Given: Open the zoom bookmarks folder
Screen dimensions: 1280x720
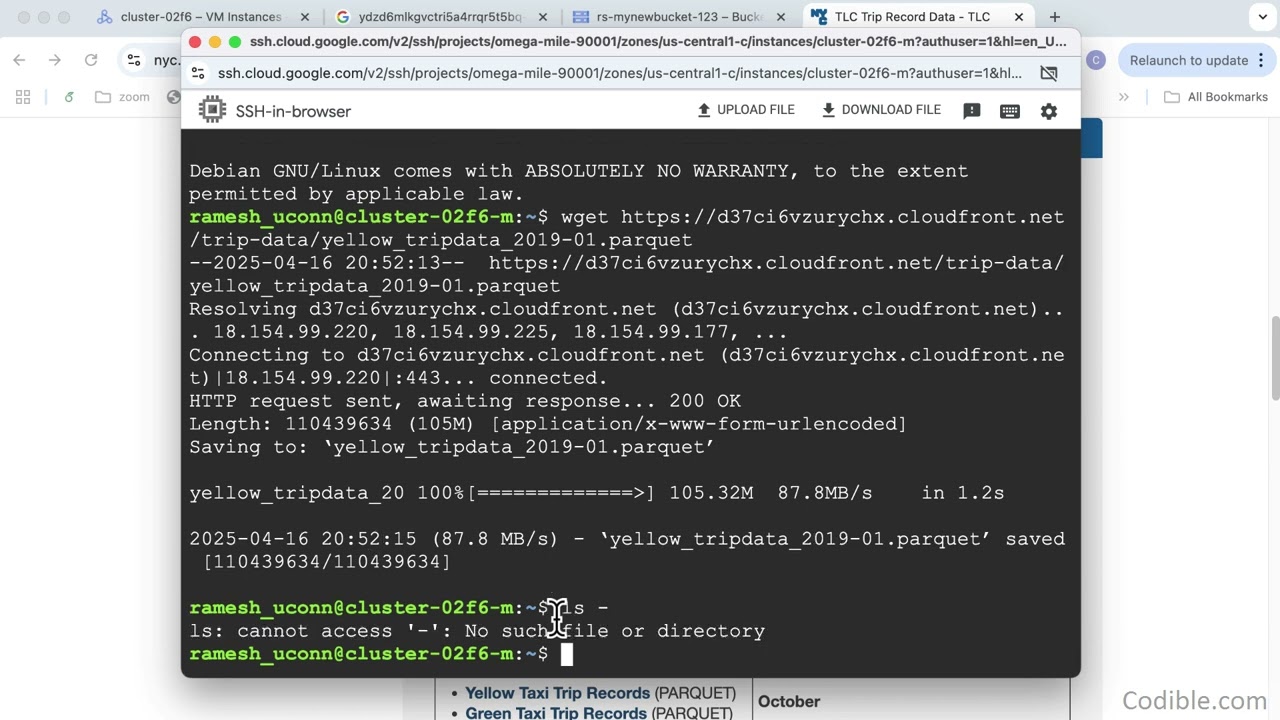Looking at the screenshot, I should [x=122, y=97].
